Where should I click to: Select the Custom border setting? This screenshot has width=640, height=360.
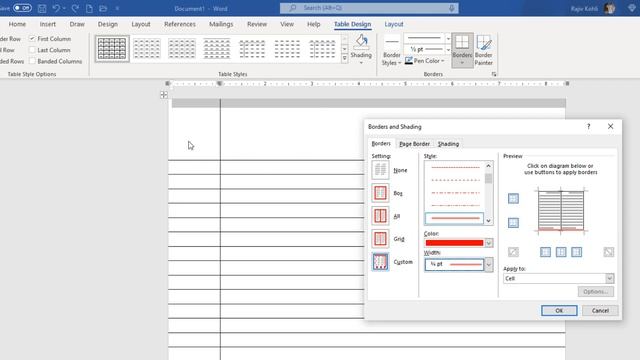[x=380, y=262]
